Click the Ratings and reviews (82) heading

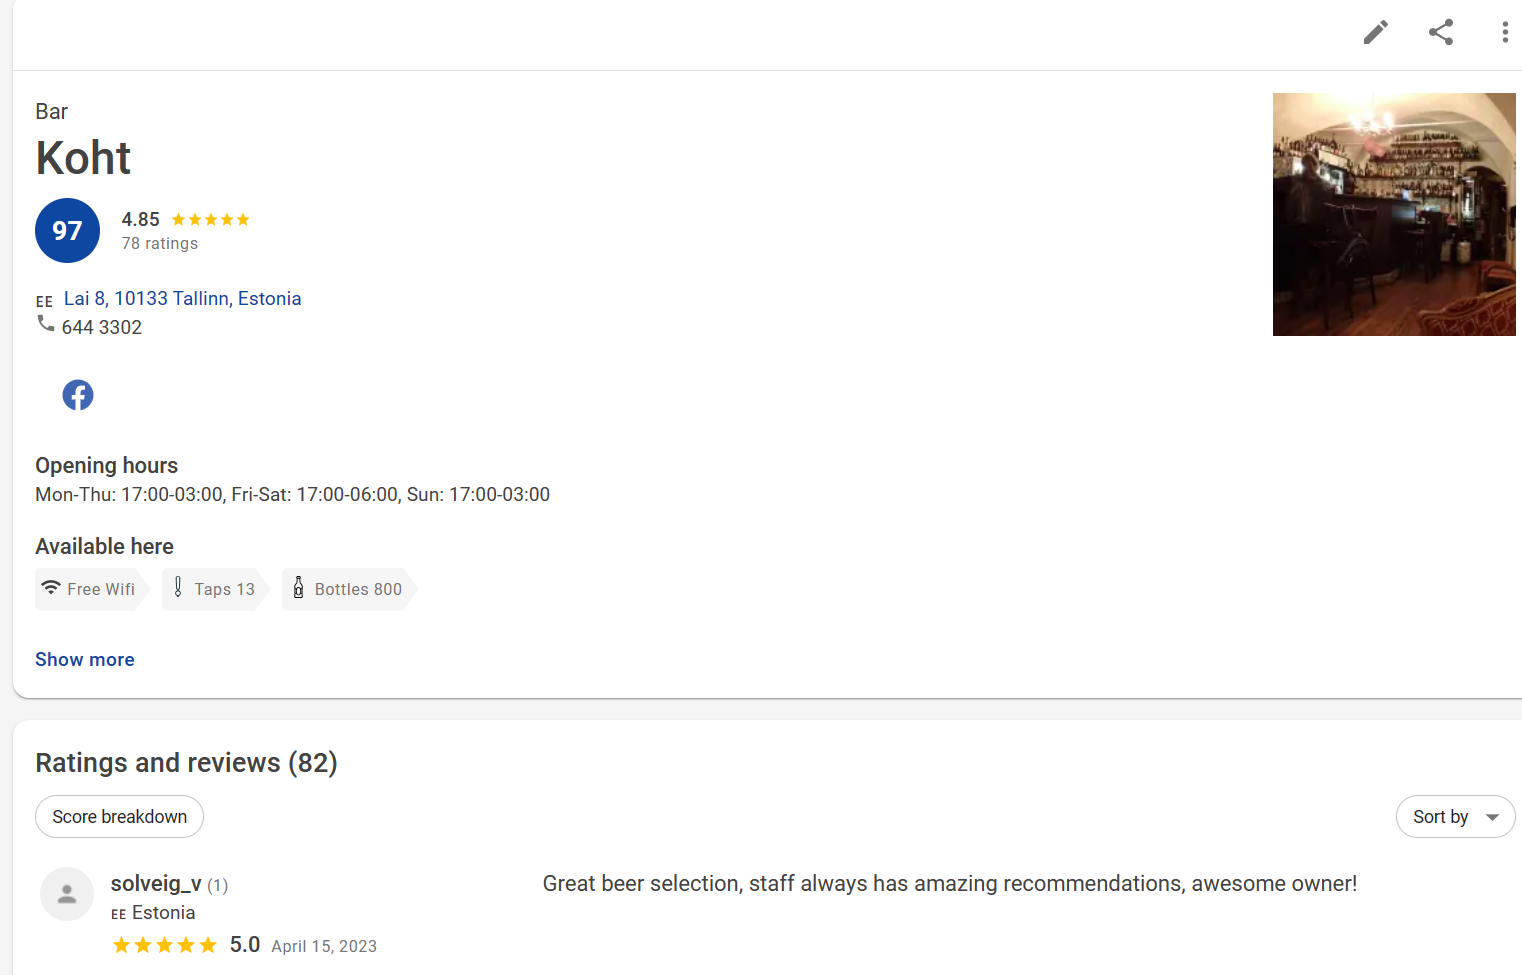[186, 763]
